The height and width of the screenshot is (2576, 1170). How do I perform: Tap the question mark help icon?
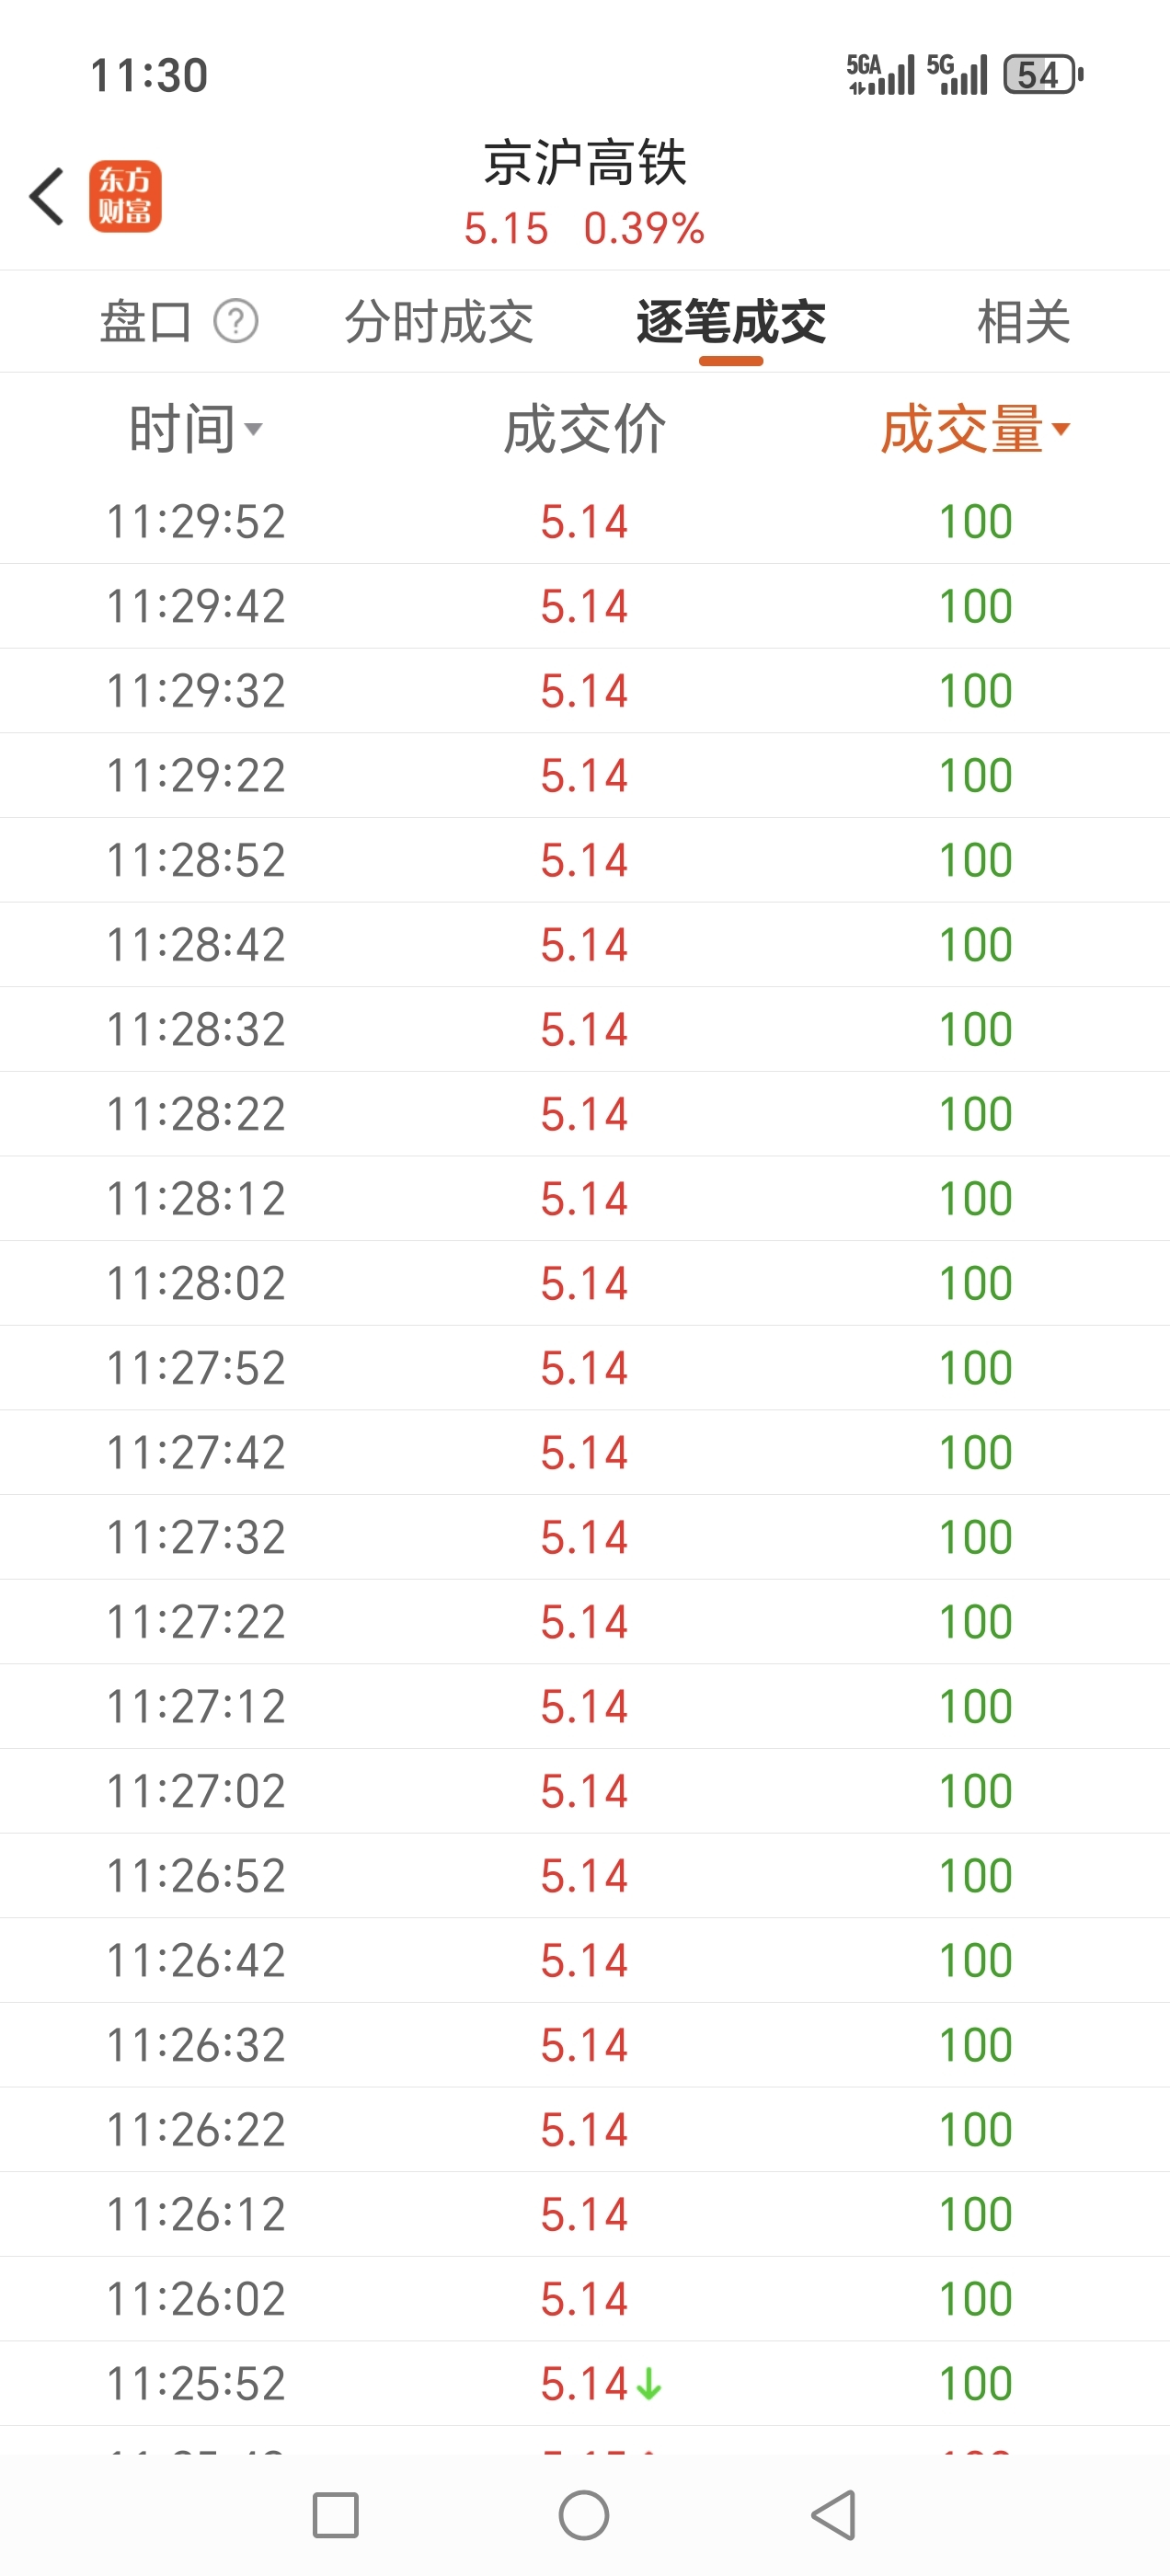pos(236,322)
